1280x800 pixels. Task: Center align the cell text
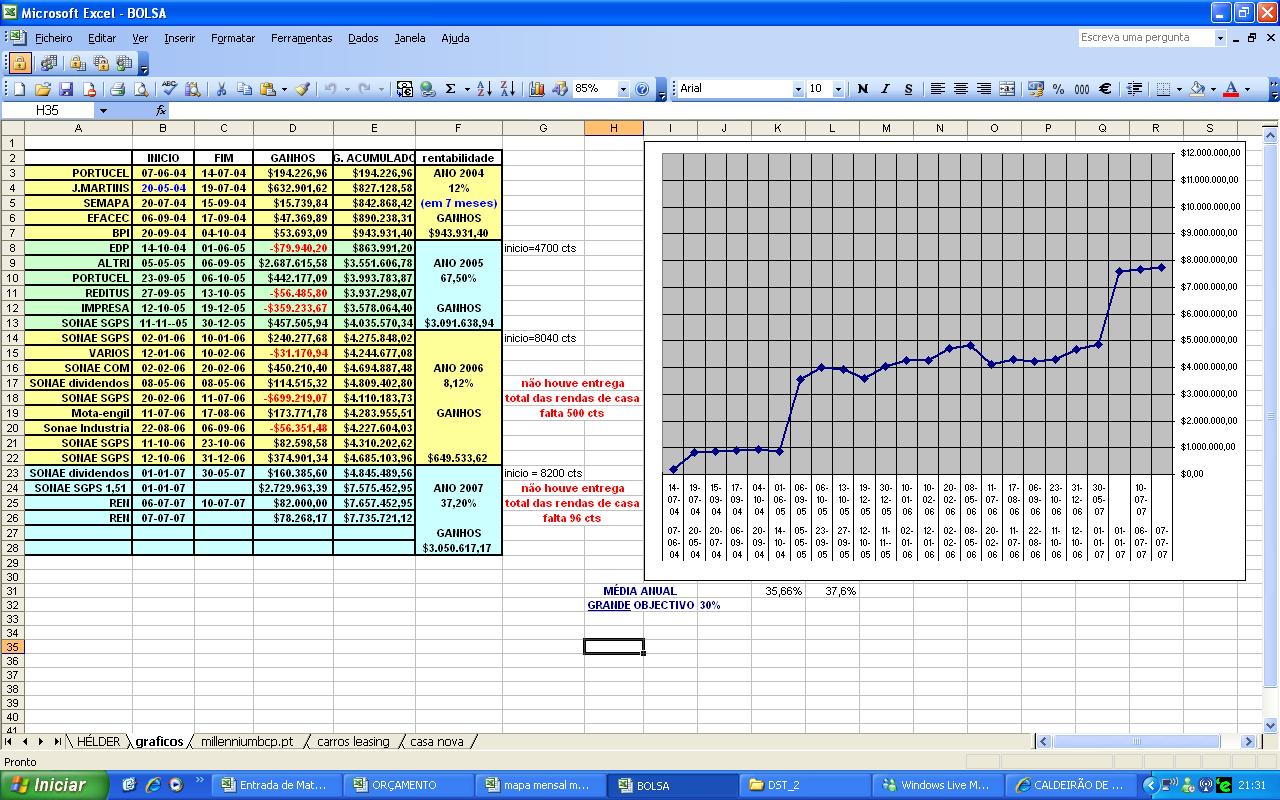click(961, 89)
